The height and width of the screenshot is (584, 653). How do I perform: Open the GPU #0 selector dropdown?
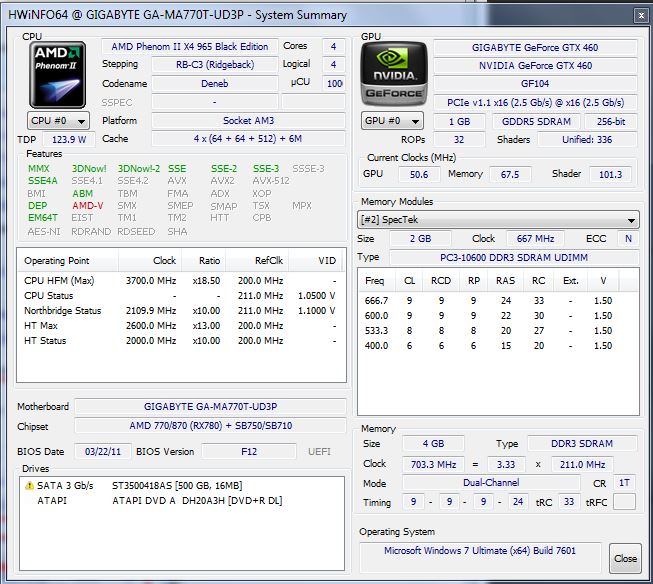(x=392, y=121)
